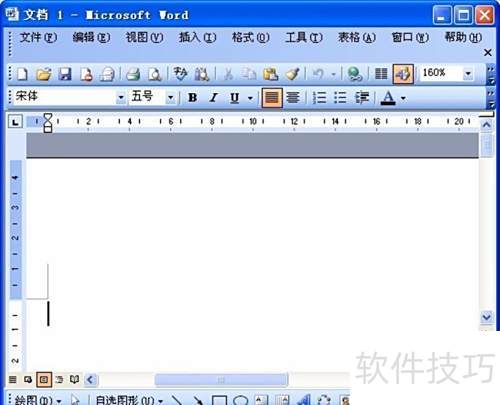Apply bulleted list formatting
The height and width of the screenshot is (405, 500).
340,98
